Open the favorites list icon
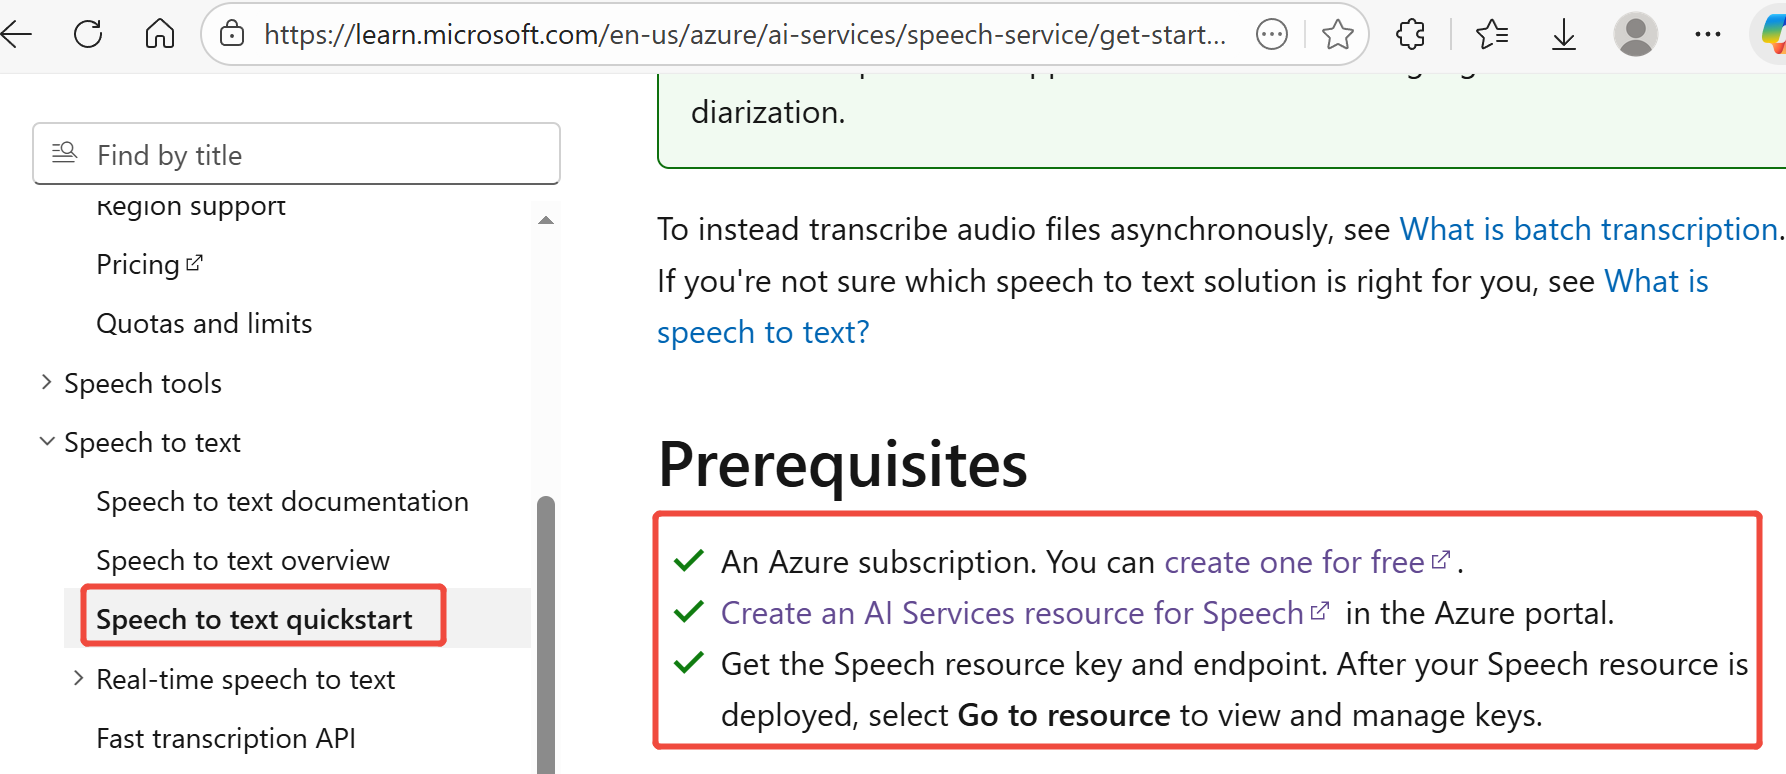1786x774 pixels. [x=1491, y=35]
